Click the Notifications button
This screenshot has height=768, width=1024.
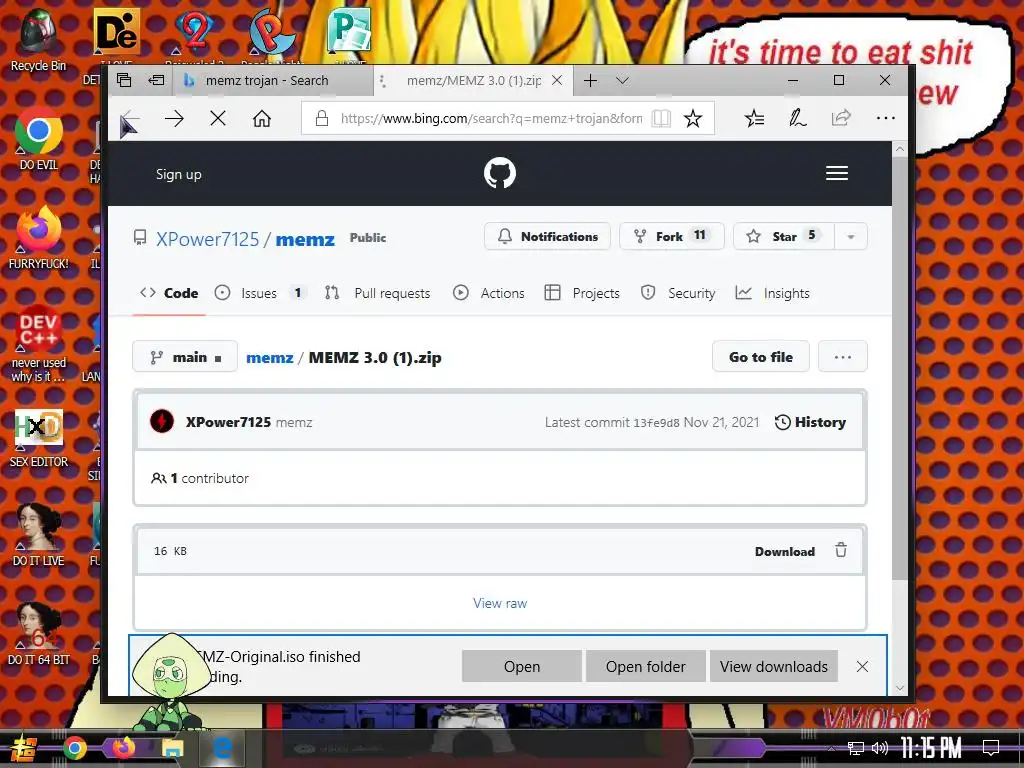(547, 236)
